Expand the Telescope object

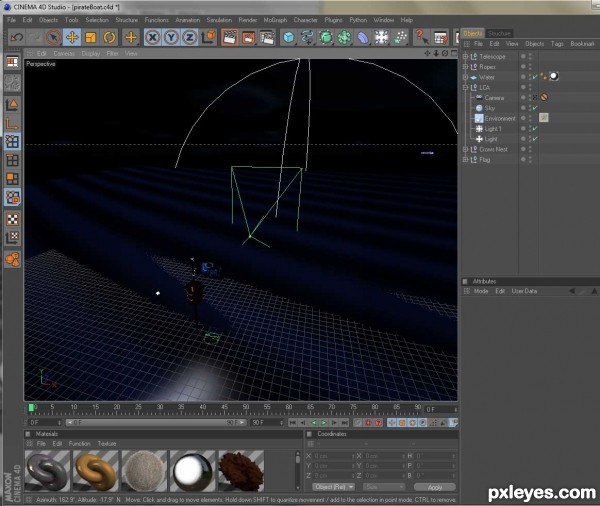click(465, 57)
